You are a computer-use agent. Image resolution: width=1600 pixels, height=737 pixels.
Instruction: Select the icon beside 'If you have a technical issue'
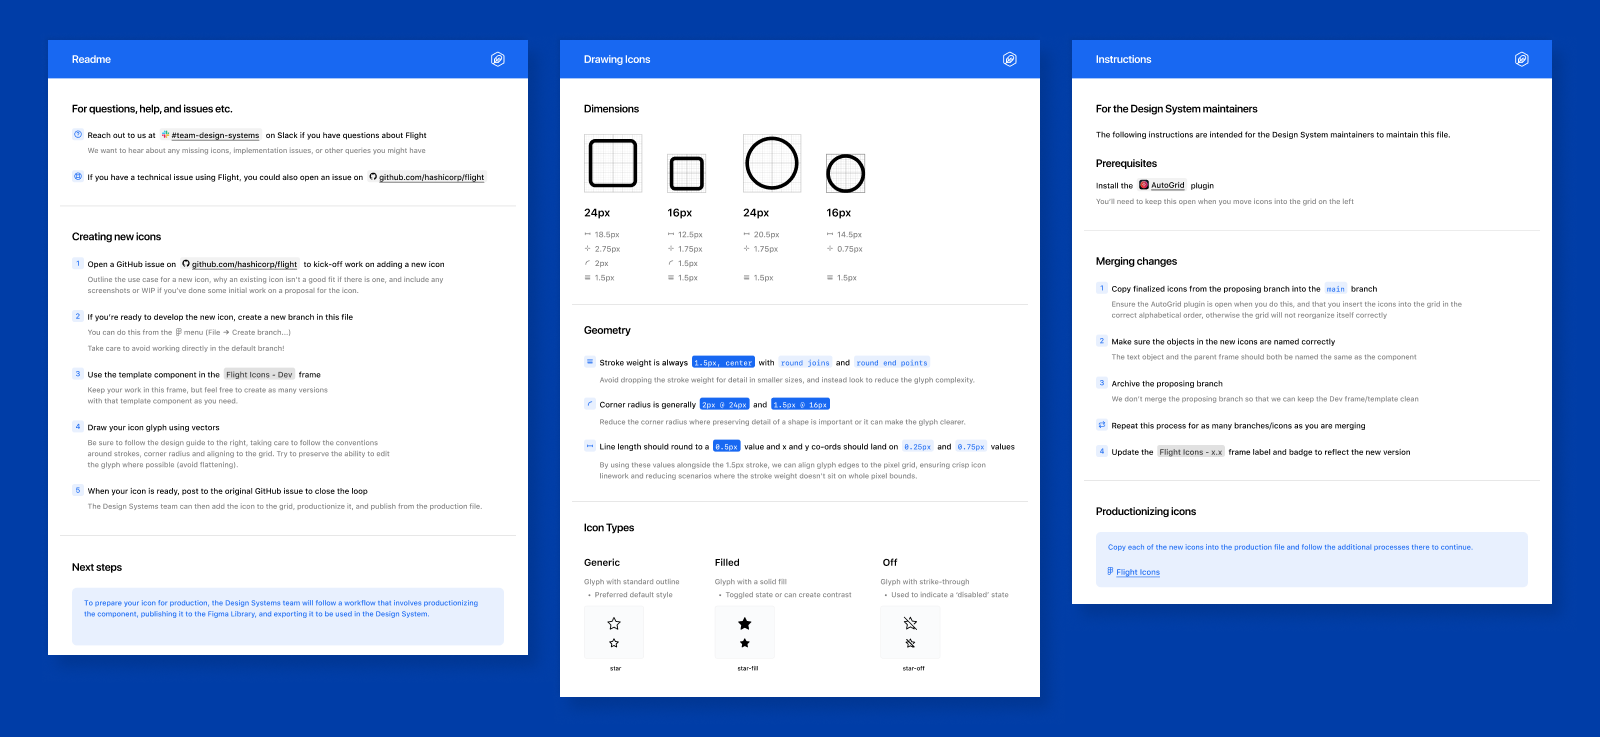coord(78,177)
